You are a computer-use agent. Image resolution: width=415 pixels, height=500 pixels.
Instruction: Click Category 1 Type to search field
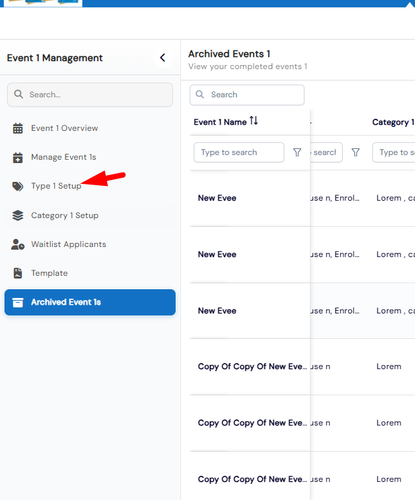tap(394, 152)
